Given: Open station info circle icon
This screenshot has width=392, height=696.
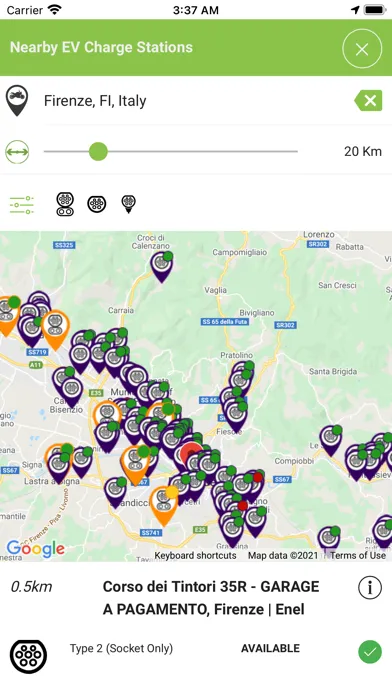Looking at the screenshot, I should [370, 587].
